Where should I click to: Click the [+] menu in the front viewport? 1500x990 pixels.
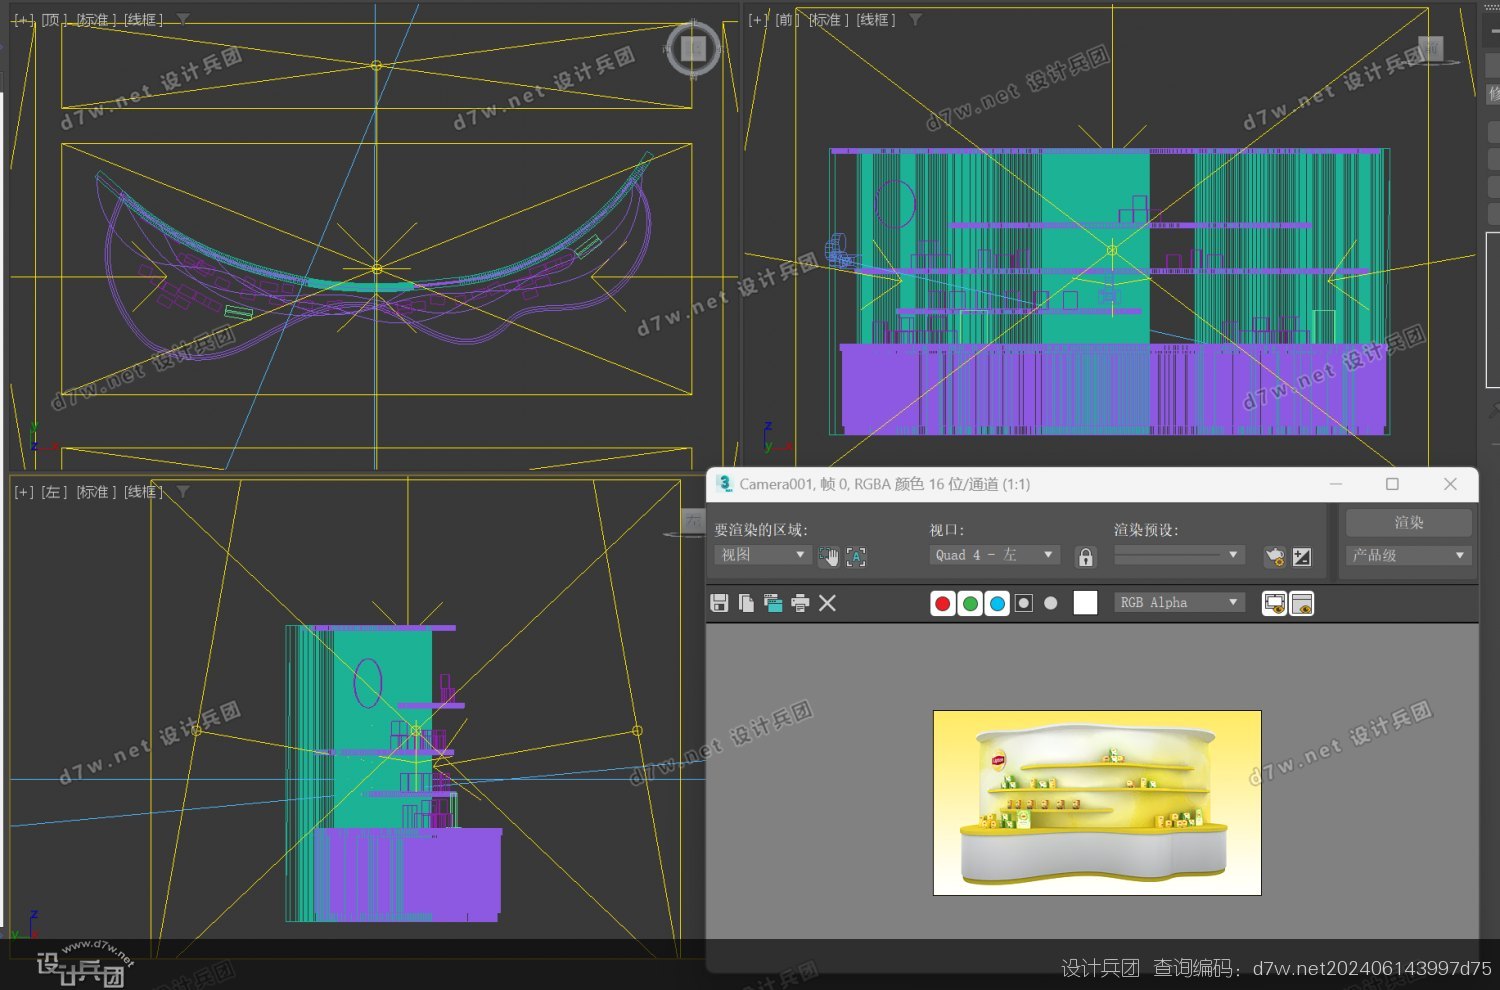759,20
